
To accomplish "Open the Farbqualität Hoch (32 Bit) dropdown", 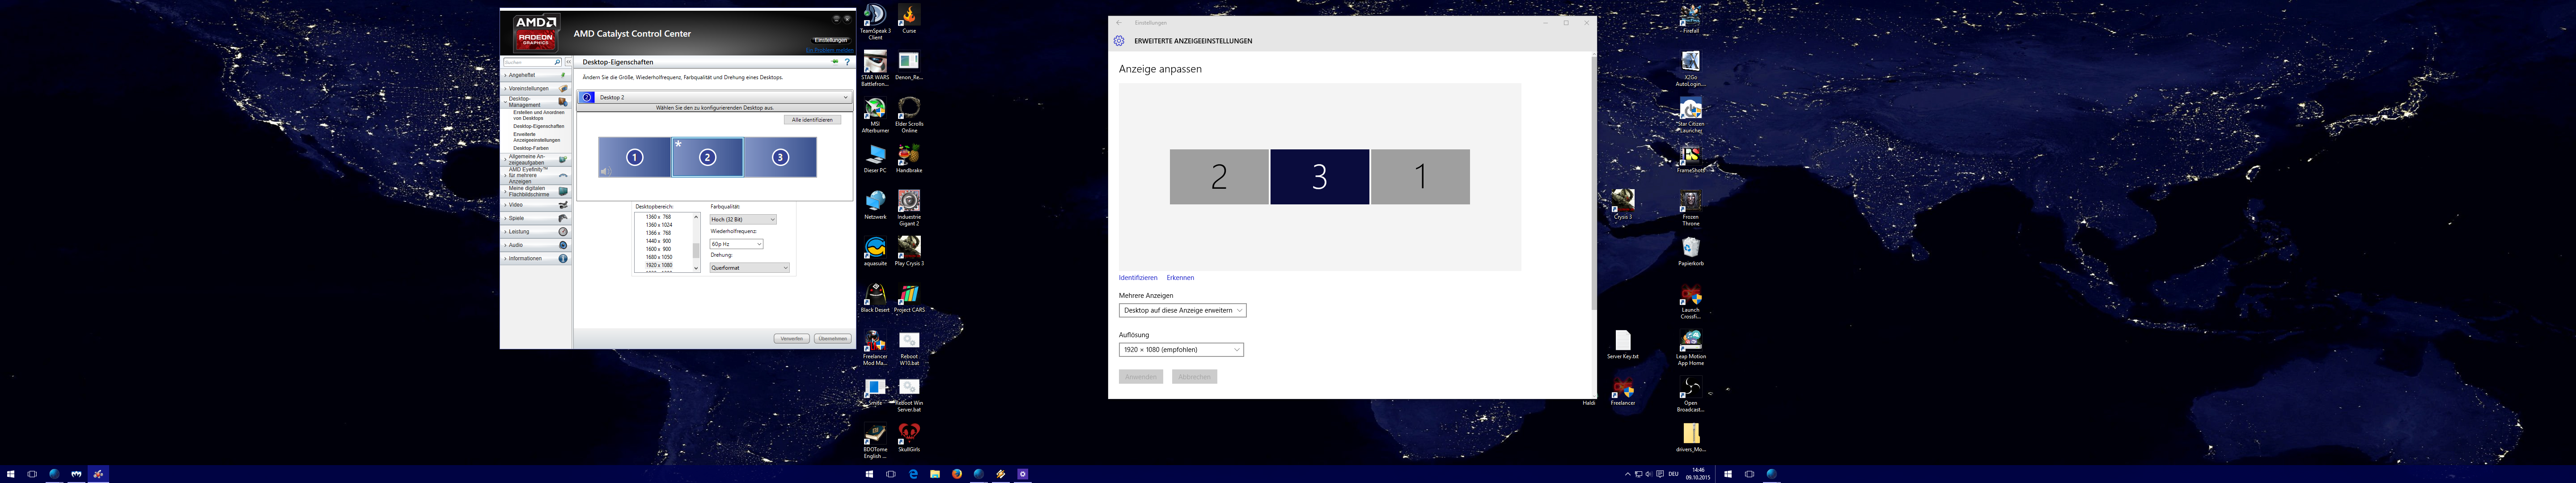I will tap(743, 219).
